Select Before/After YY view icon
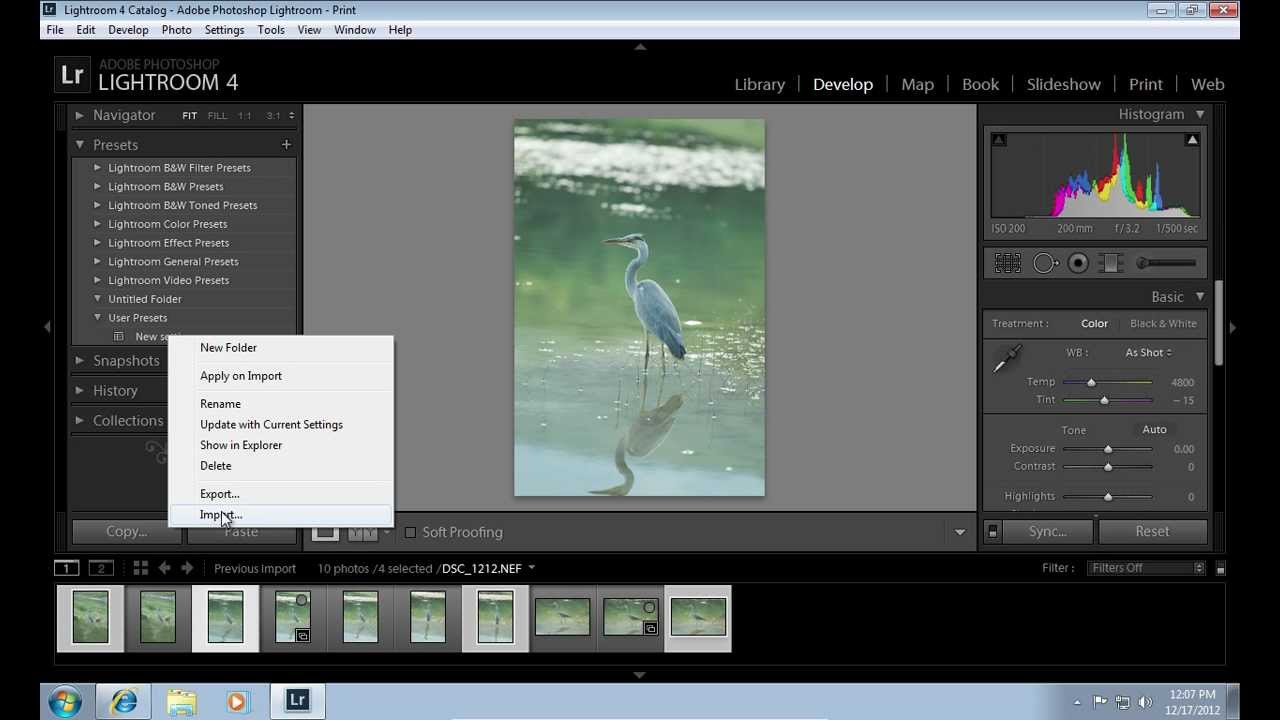The image size is (1280, 720). pos(362,532)
